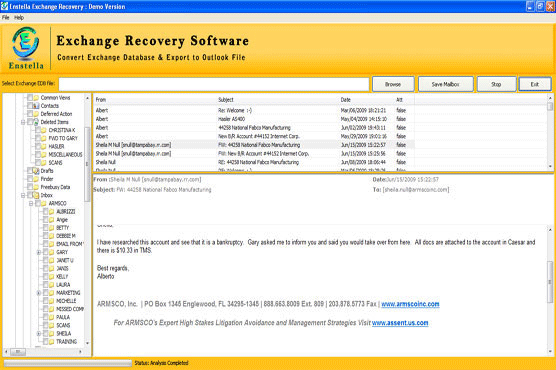Viewport: 556px width, 370px height.
Task: Click the MARKETING folder icon
Action: point(52,293)
